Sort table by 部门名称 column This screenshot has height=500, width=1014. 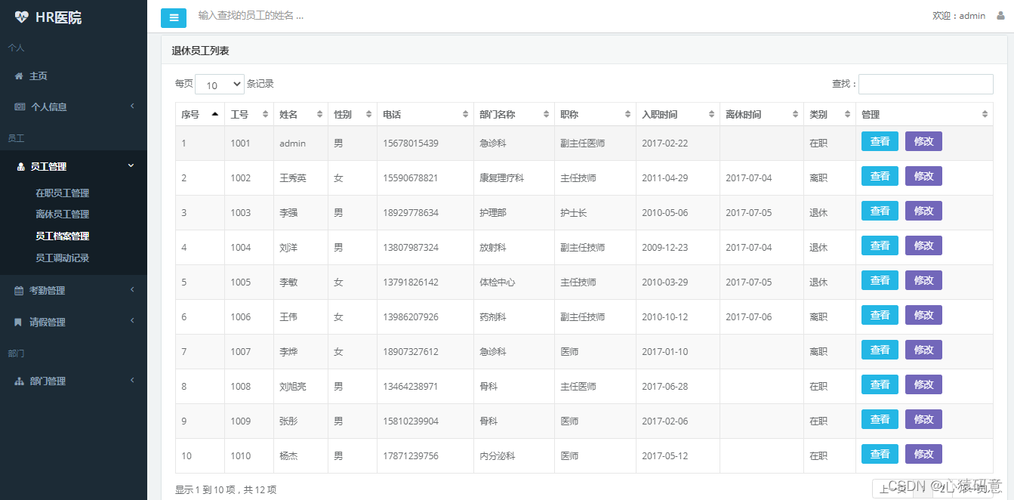click(x=546, y=114)
